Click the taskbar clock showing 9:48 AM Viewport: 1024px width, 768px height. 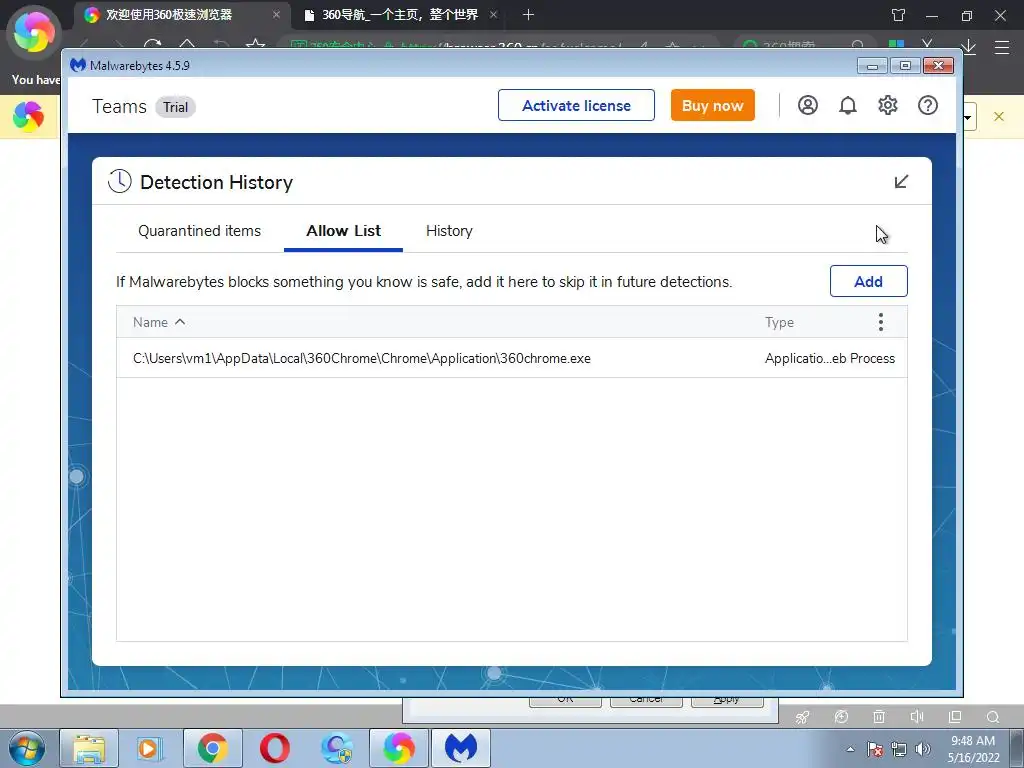(x=973, y=749)
